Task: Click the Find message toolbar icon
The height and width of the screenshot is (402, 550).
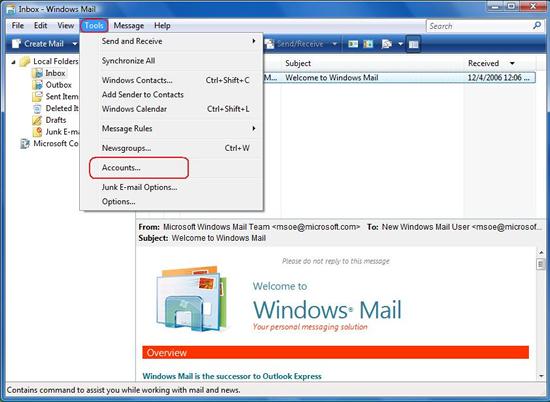Action: pos(386,44)
